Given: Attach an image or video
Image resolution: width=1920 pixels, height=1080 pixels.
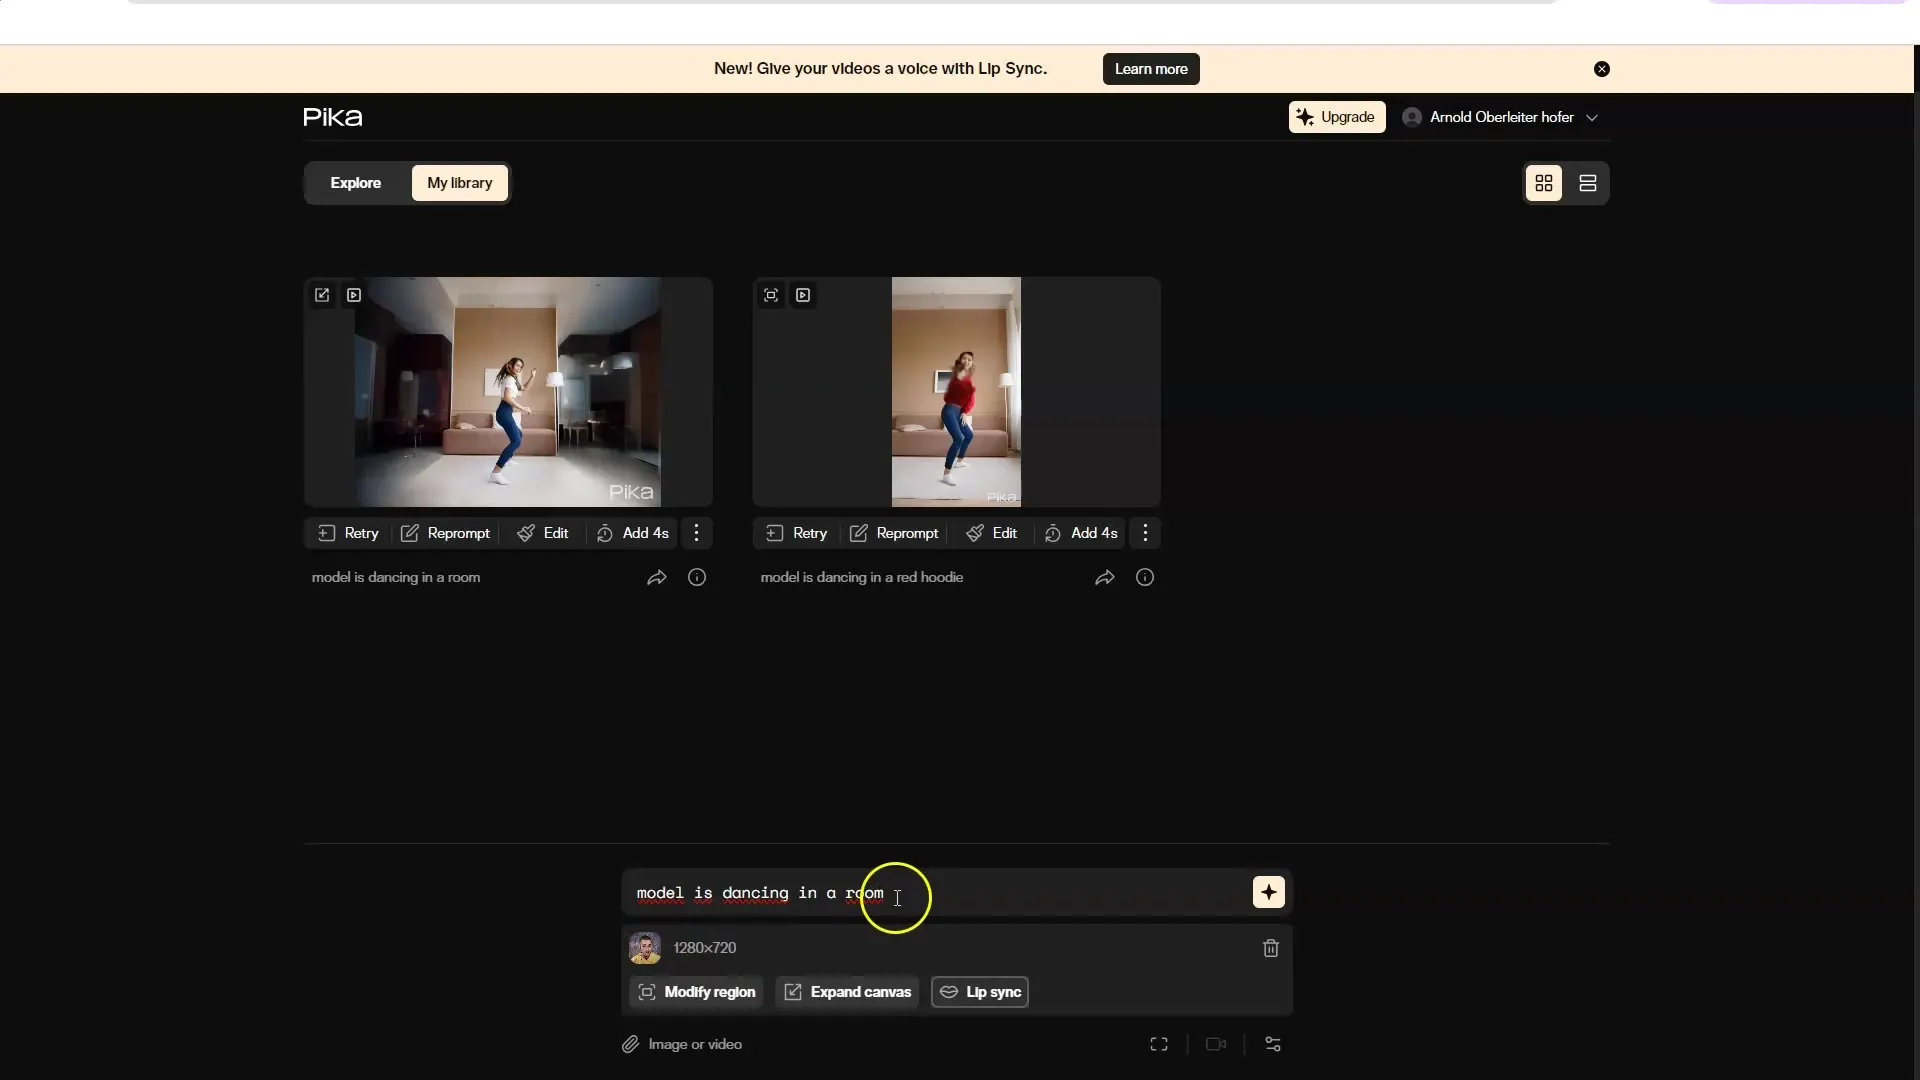Looking at the screenshot, I should [682, 1044].
